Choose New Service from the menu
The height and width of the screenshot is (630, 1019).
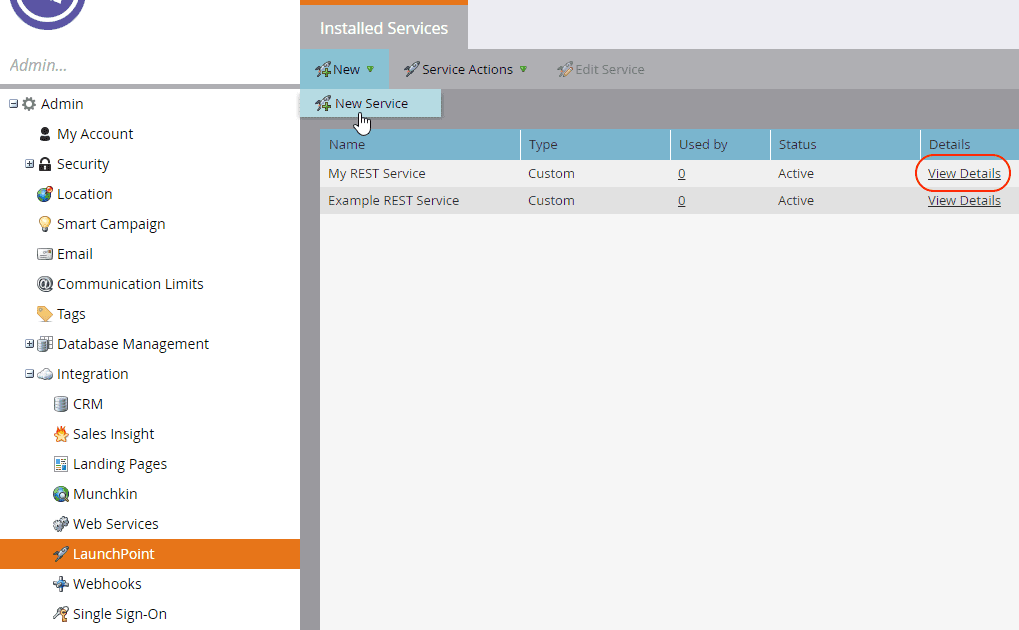click(370, 103)
